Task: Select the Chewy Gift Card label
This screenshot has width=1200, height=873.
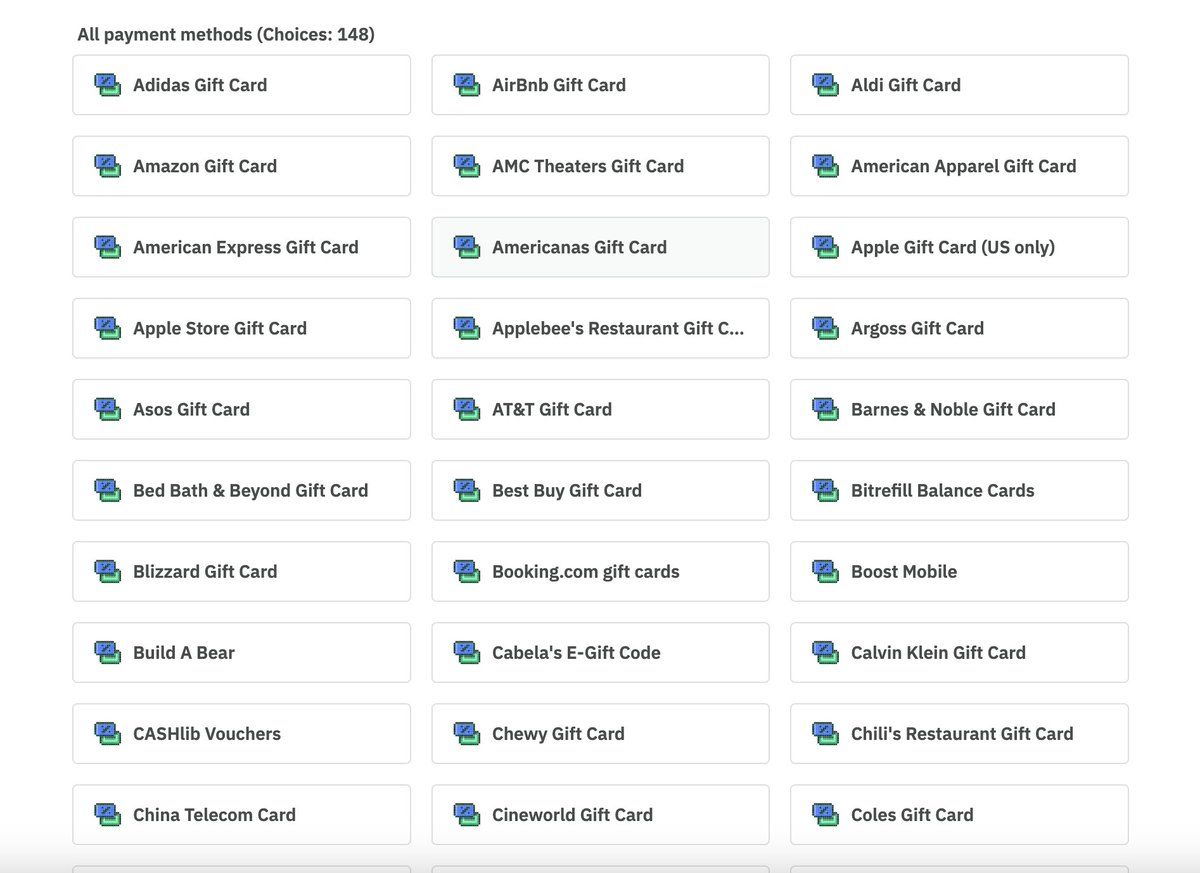Action: (558, 733)
